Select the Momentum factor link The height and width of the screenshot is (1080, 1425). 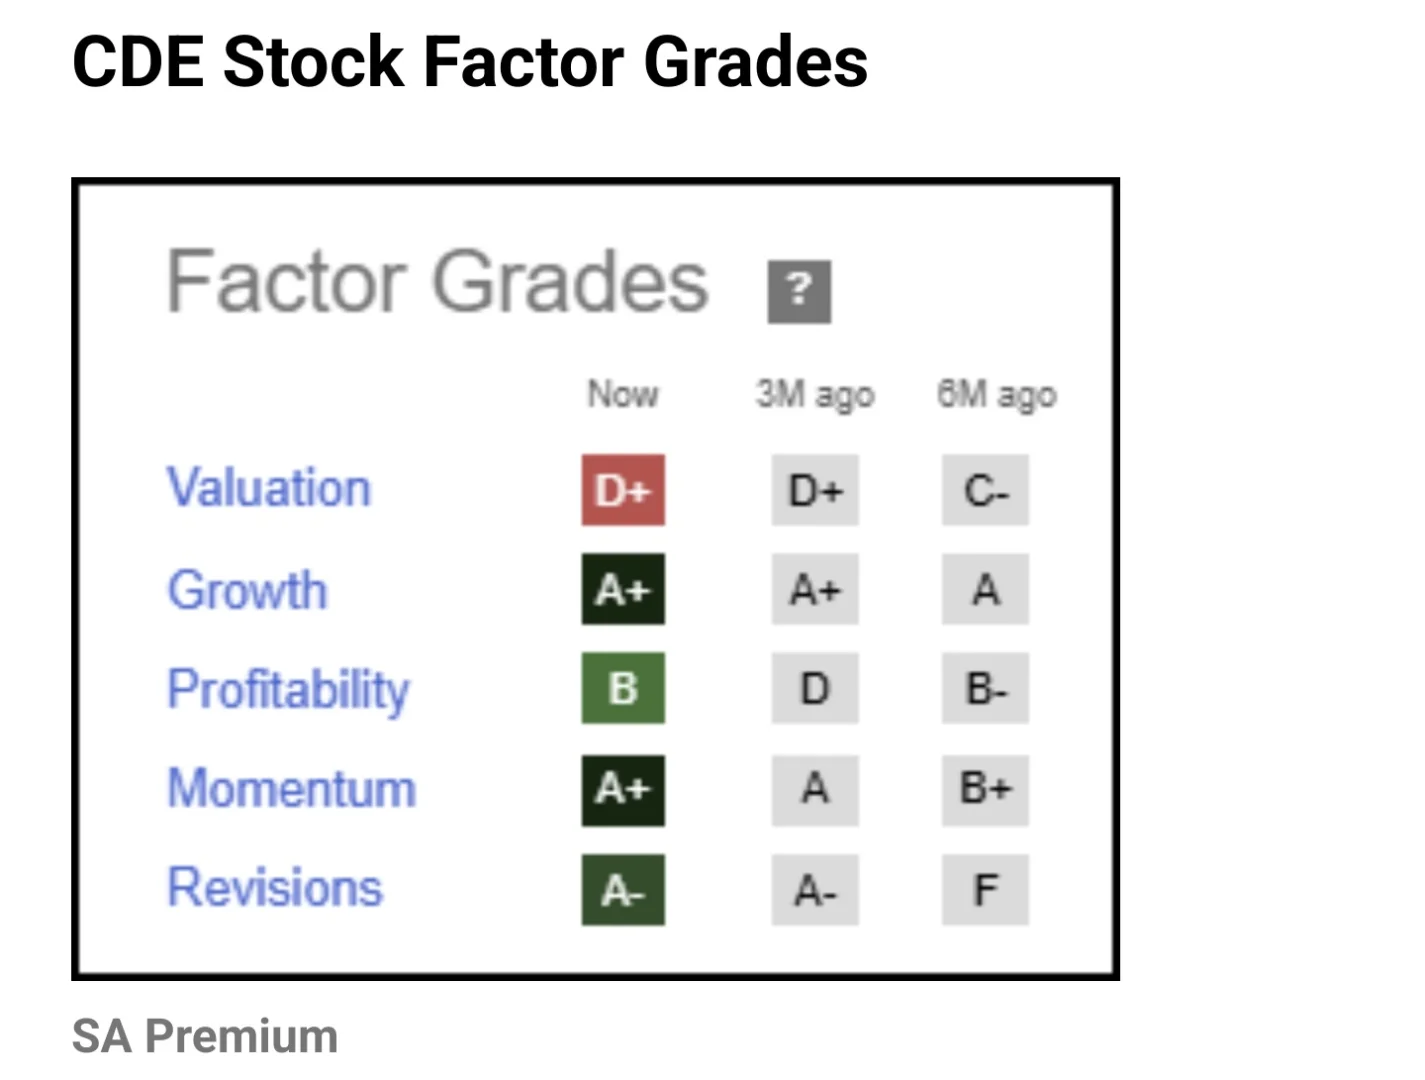tap(291, 788)
